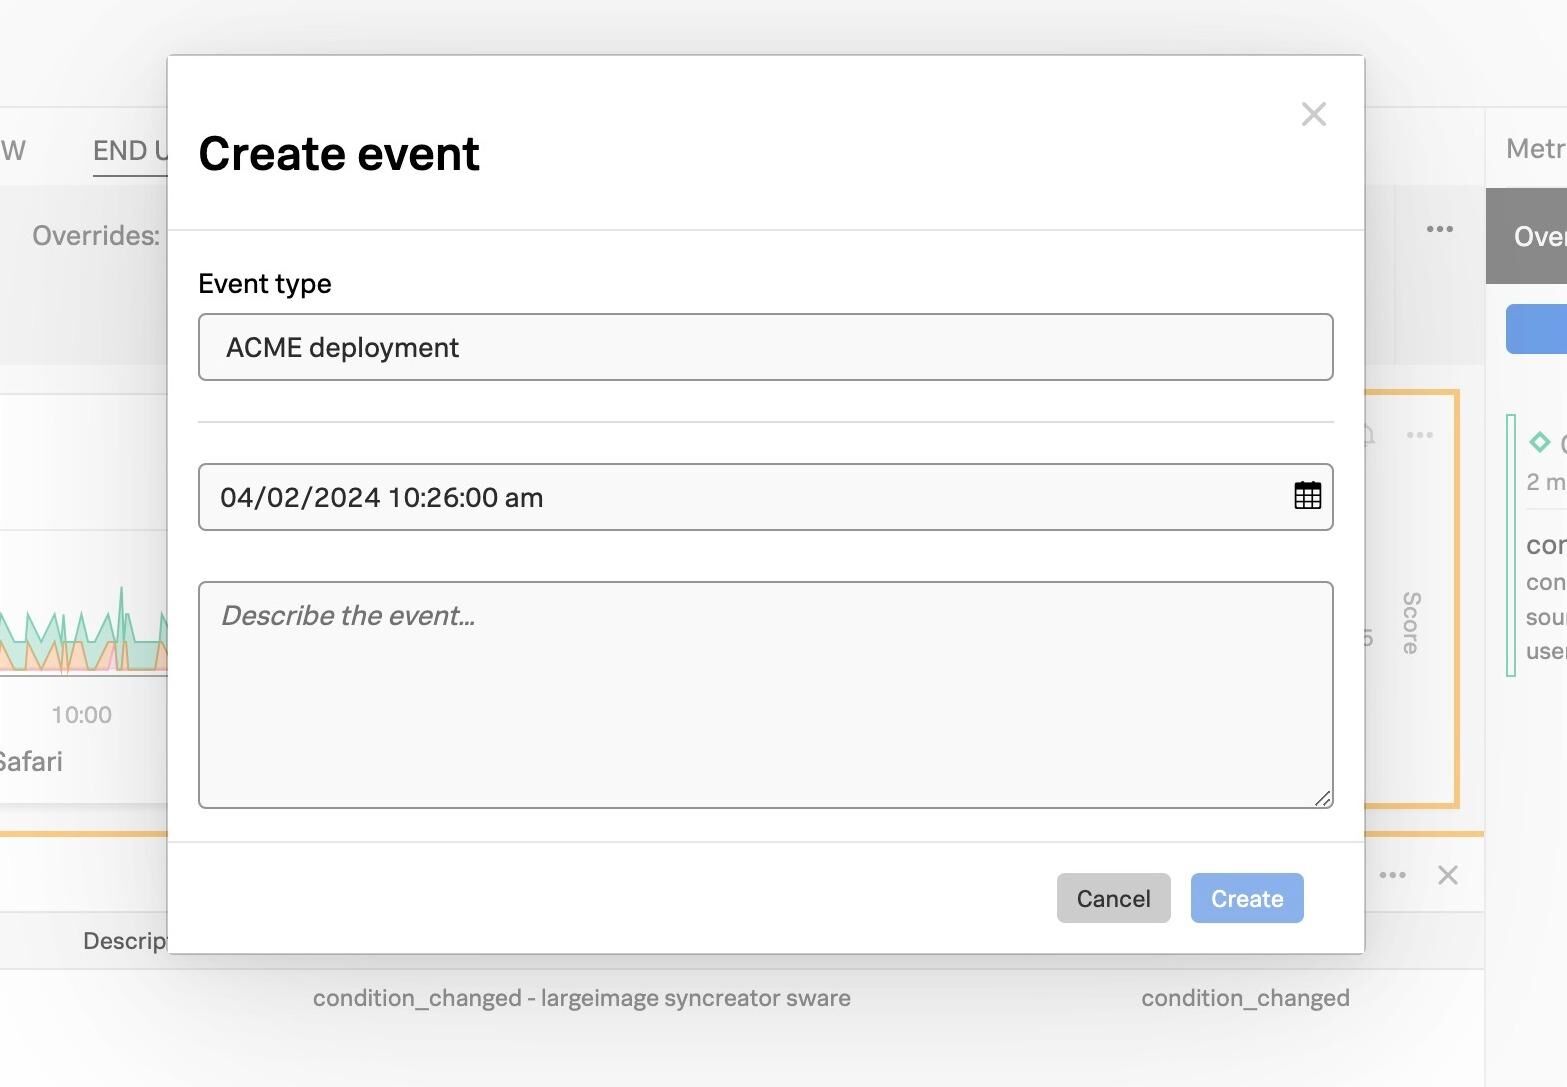Click the date and time input field
Image resolution: width=1567 pixels, height=1087 pixels.
click(765, 497)
